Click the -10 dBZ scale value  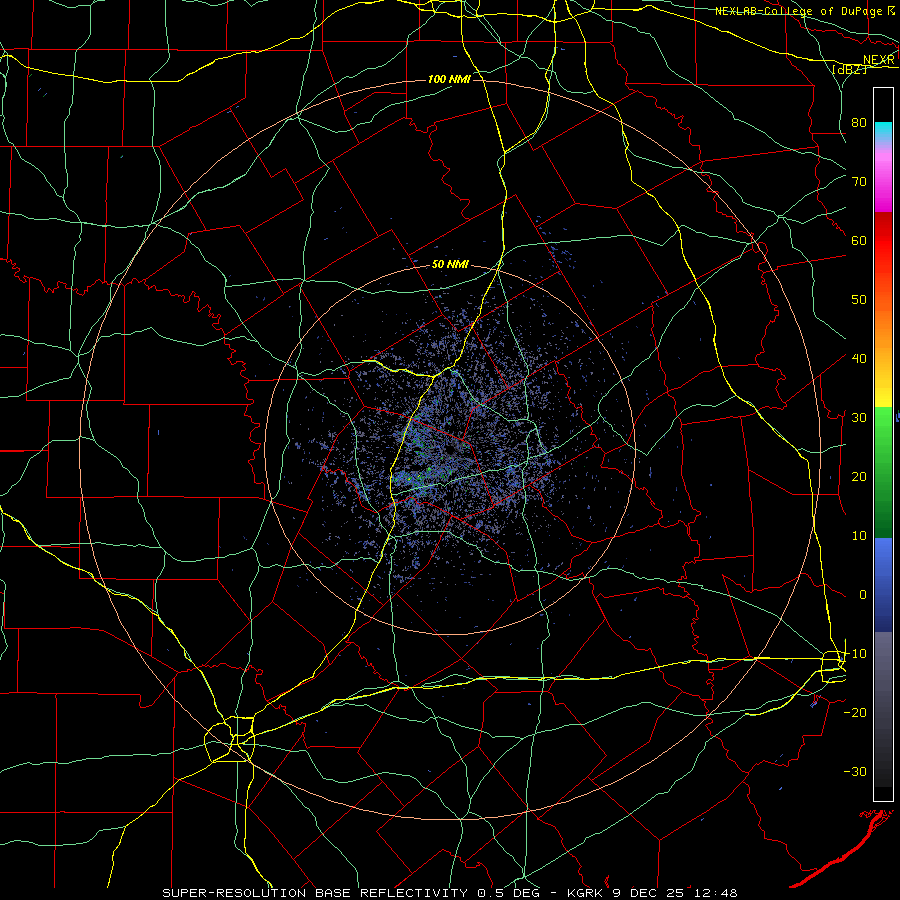pyautogui.click(x=855, y=654)
